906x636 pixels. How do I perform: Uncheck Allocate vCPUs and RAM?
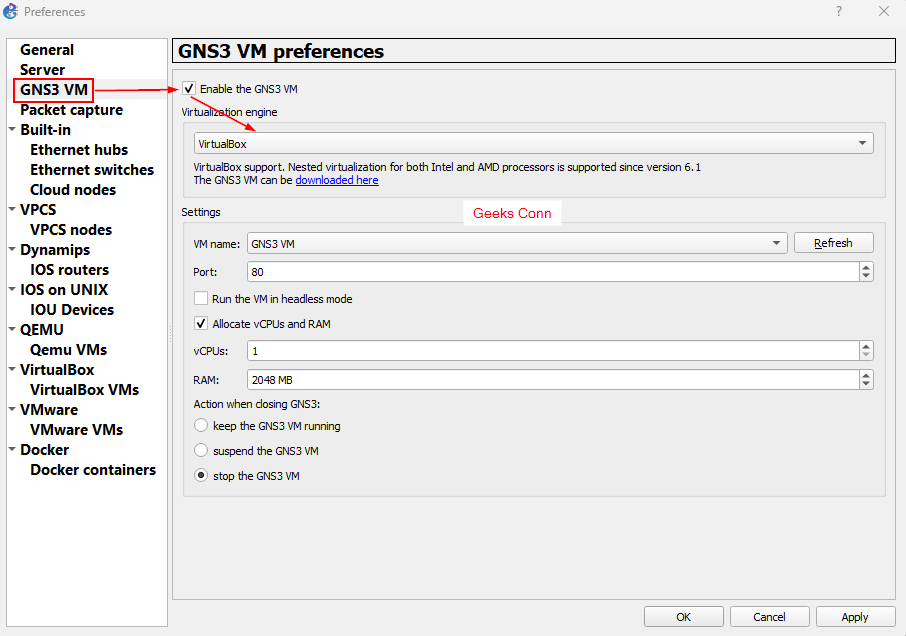[x=200, y=323]
